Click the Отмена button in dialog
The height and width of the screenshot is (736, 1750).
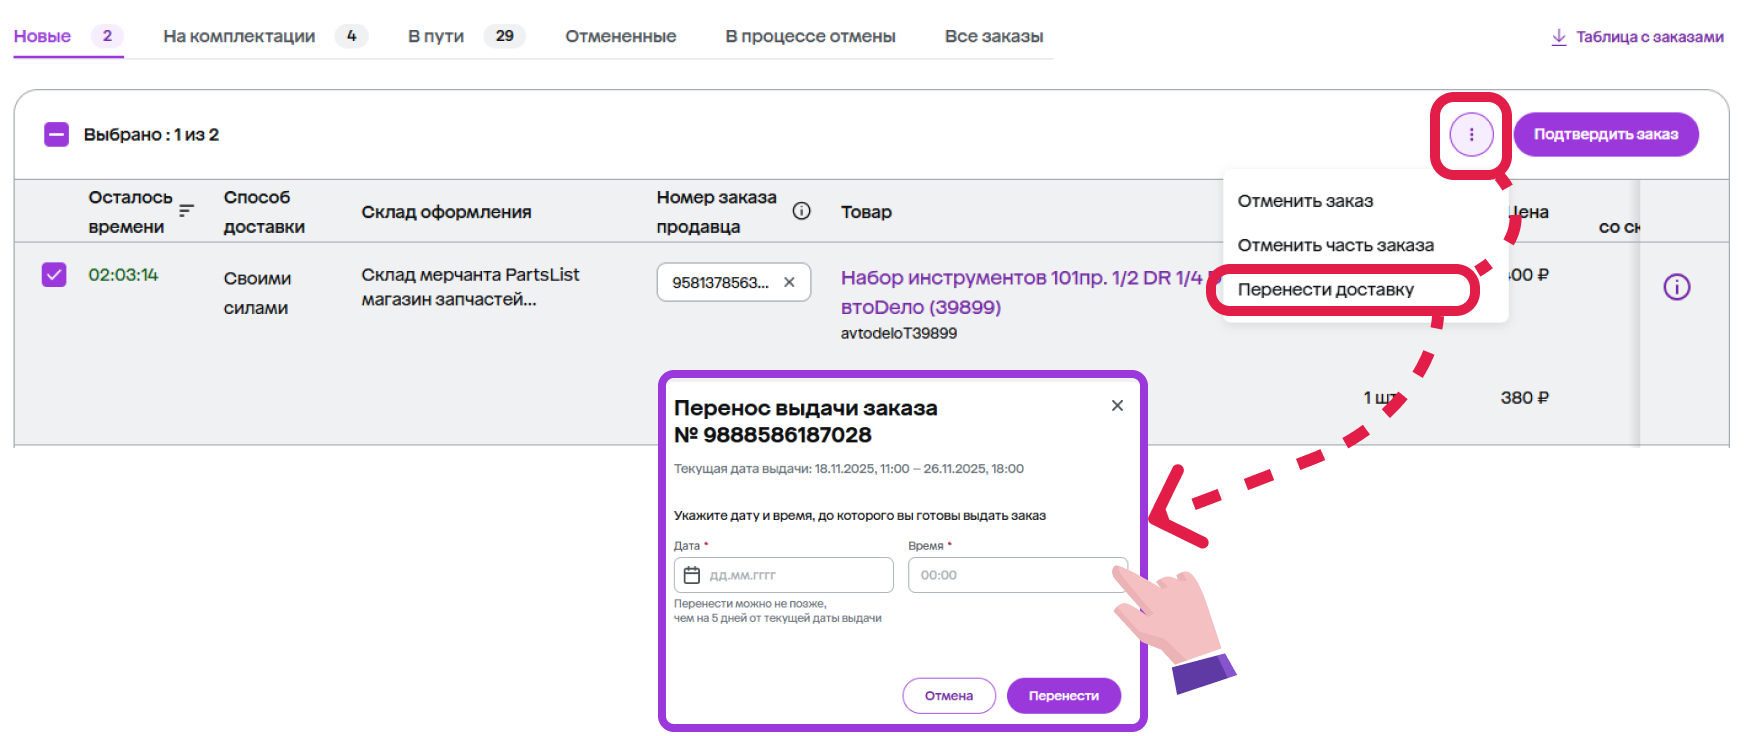(x=948, y=696)
